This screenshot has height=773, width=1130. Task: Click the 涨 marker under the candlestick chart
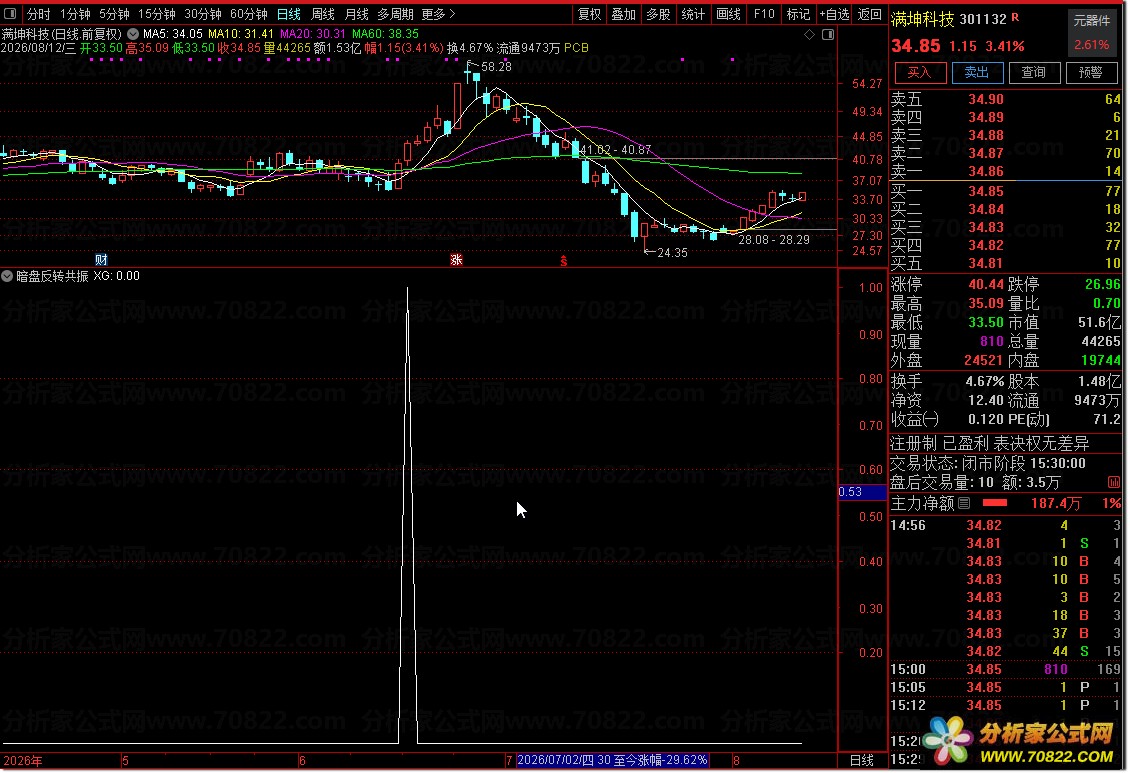tap(456, 259)
